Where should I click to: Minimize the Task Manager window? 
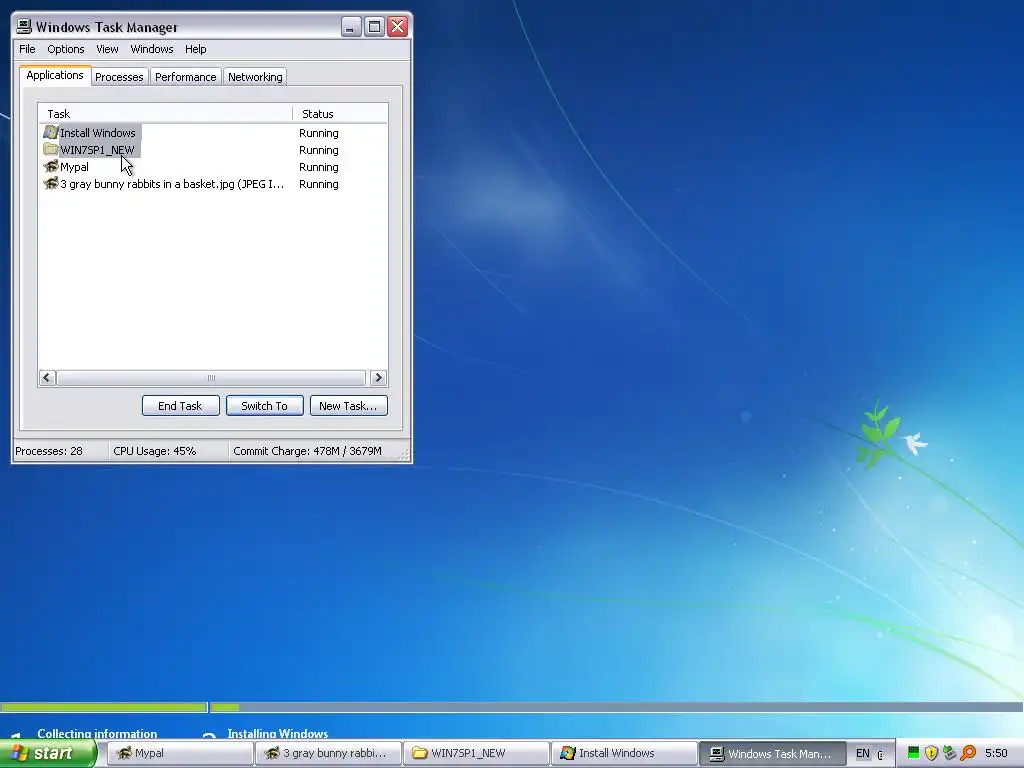[x=351, y=27]
